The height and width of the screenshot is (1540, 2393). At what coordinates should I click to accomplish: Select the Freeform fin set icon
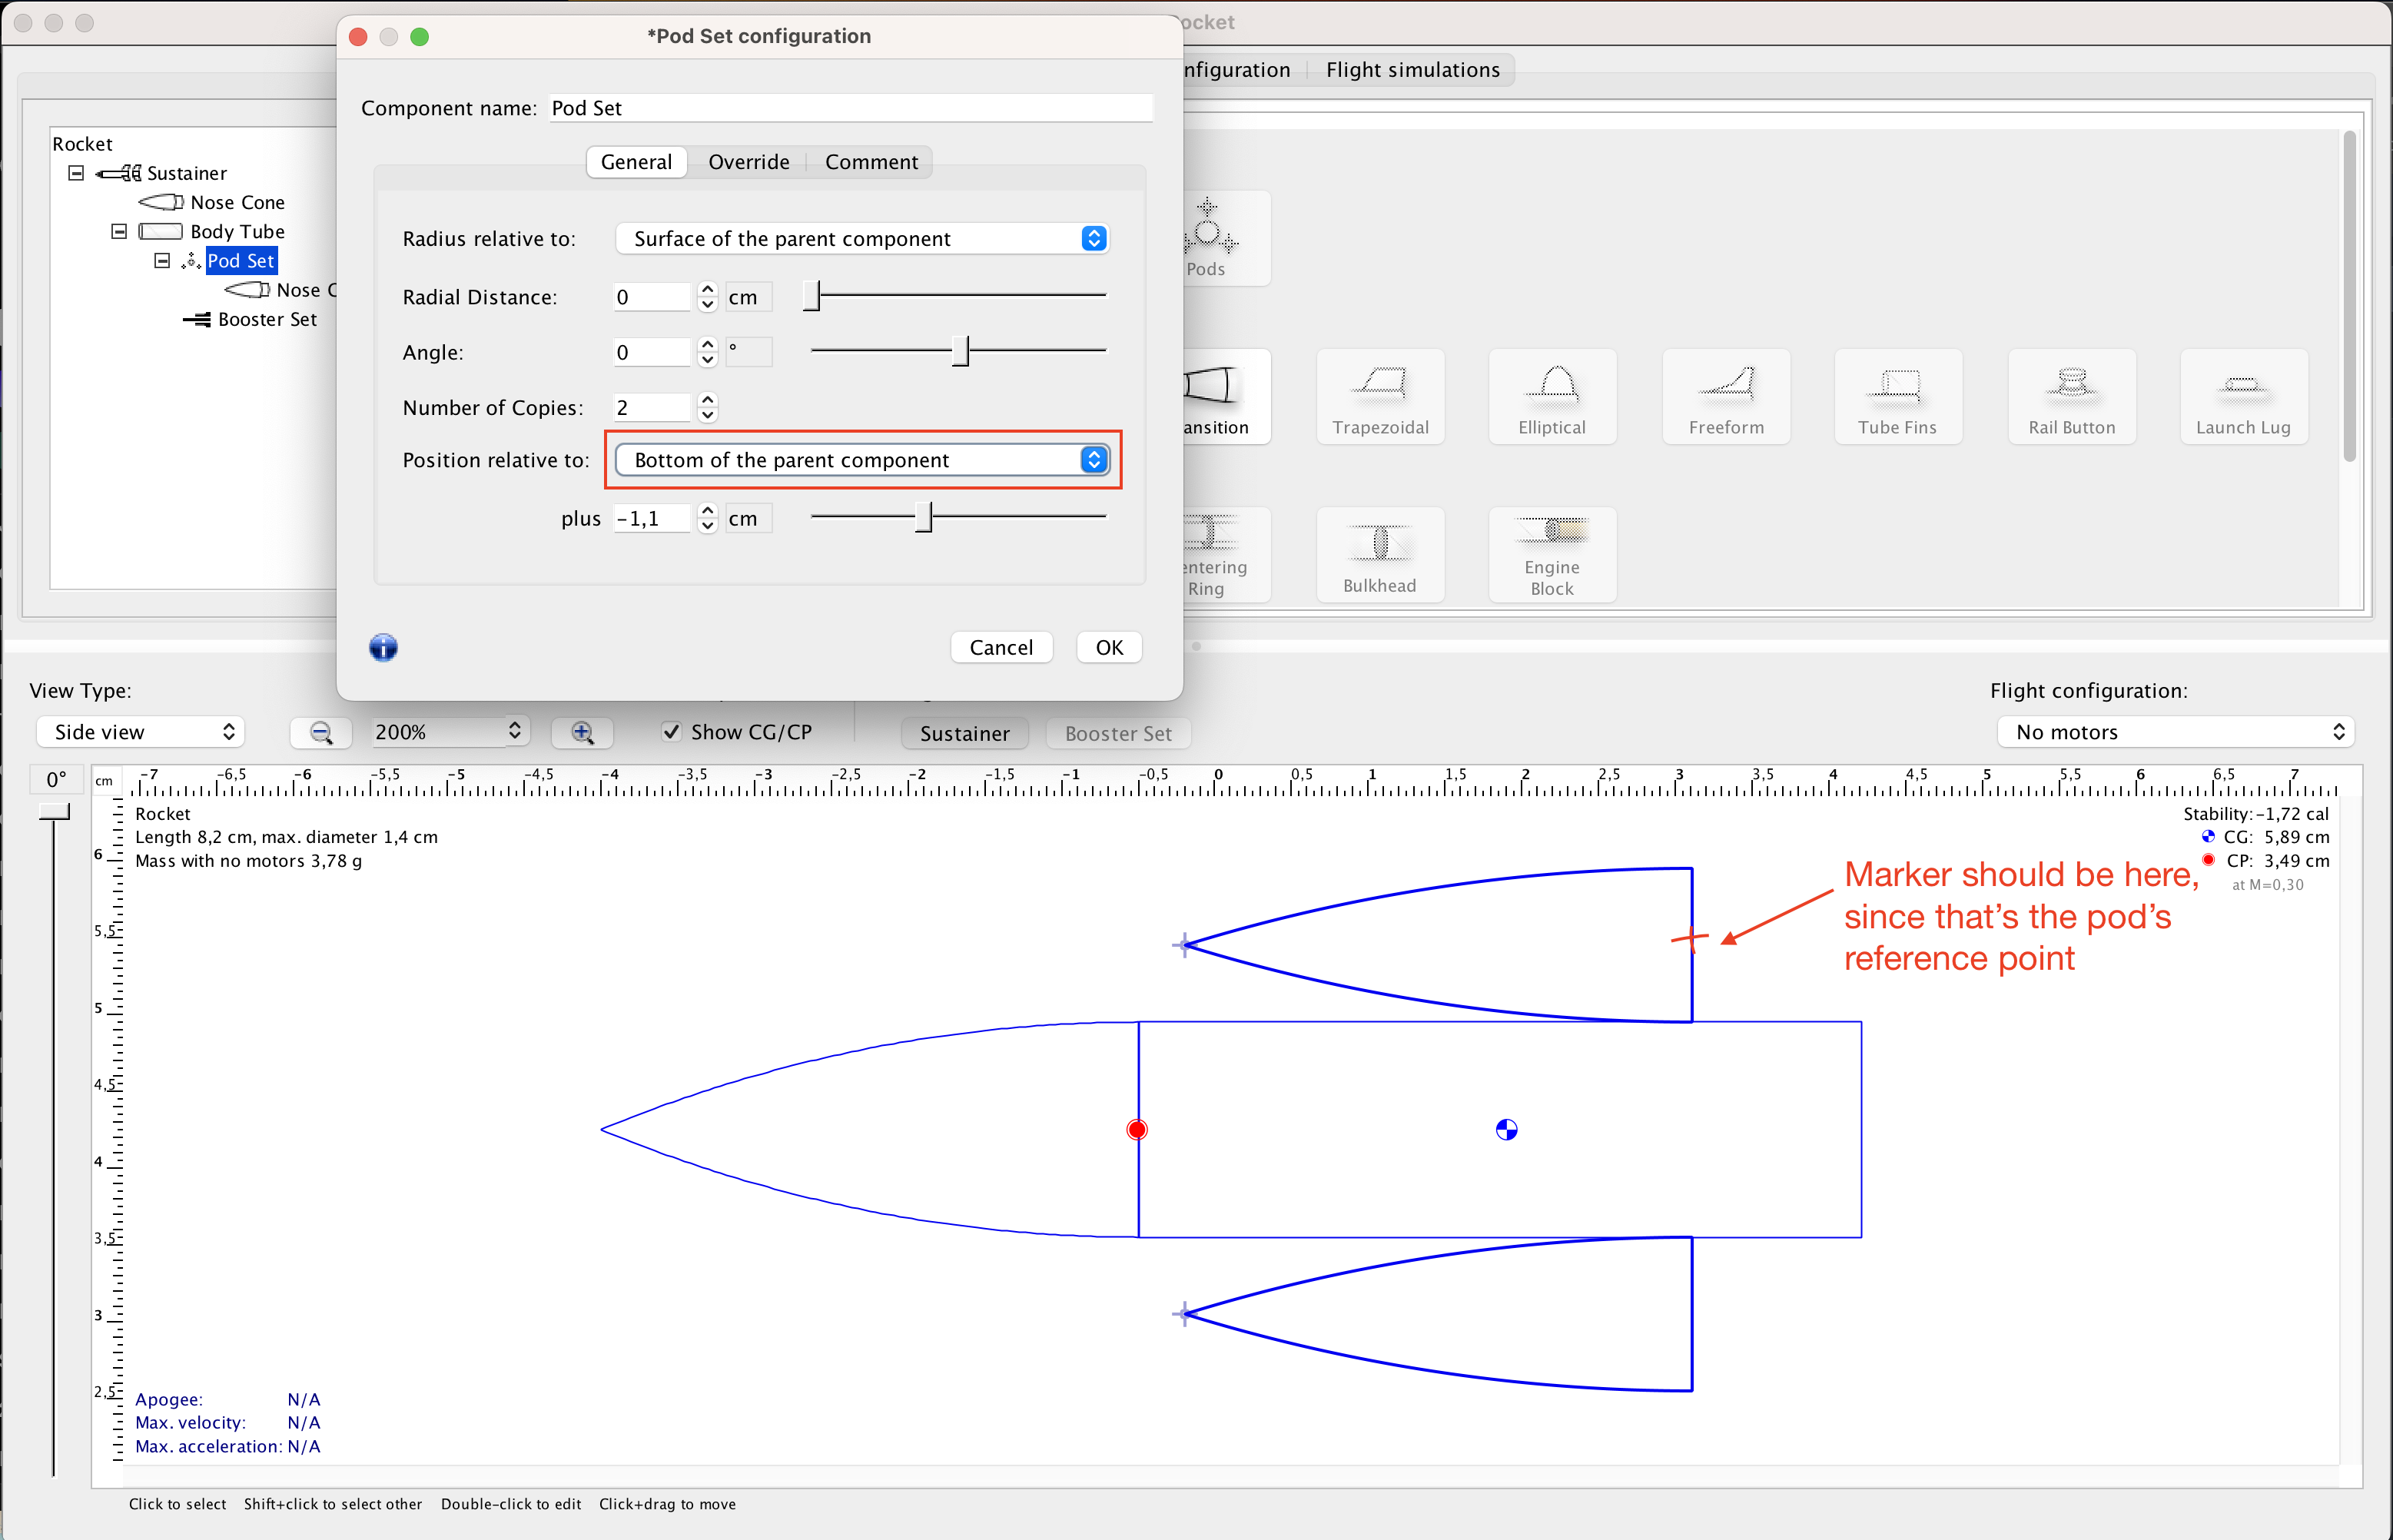1726,397
